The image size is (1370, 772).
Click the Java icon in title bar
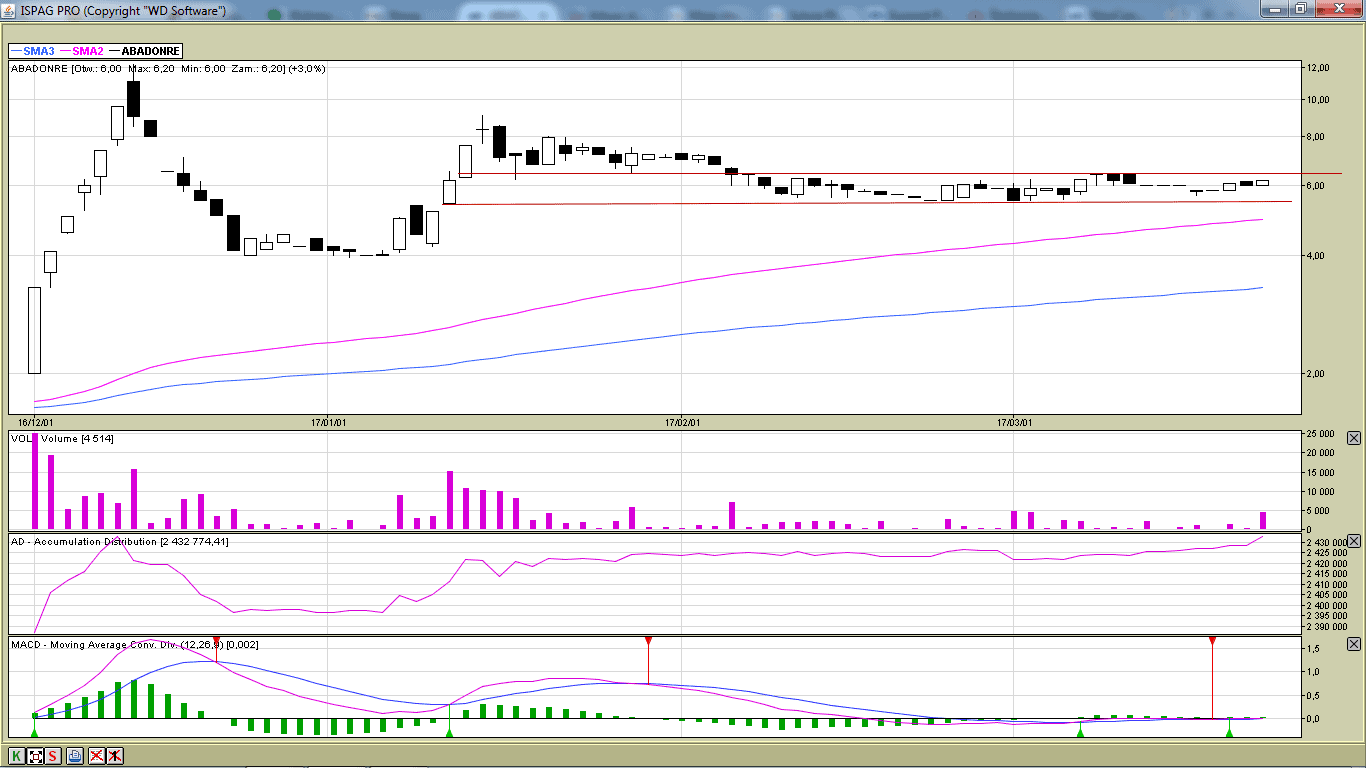point(10,10)
